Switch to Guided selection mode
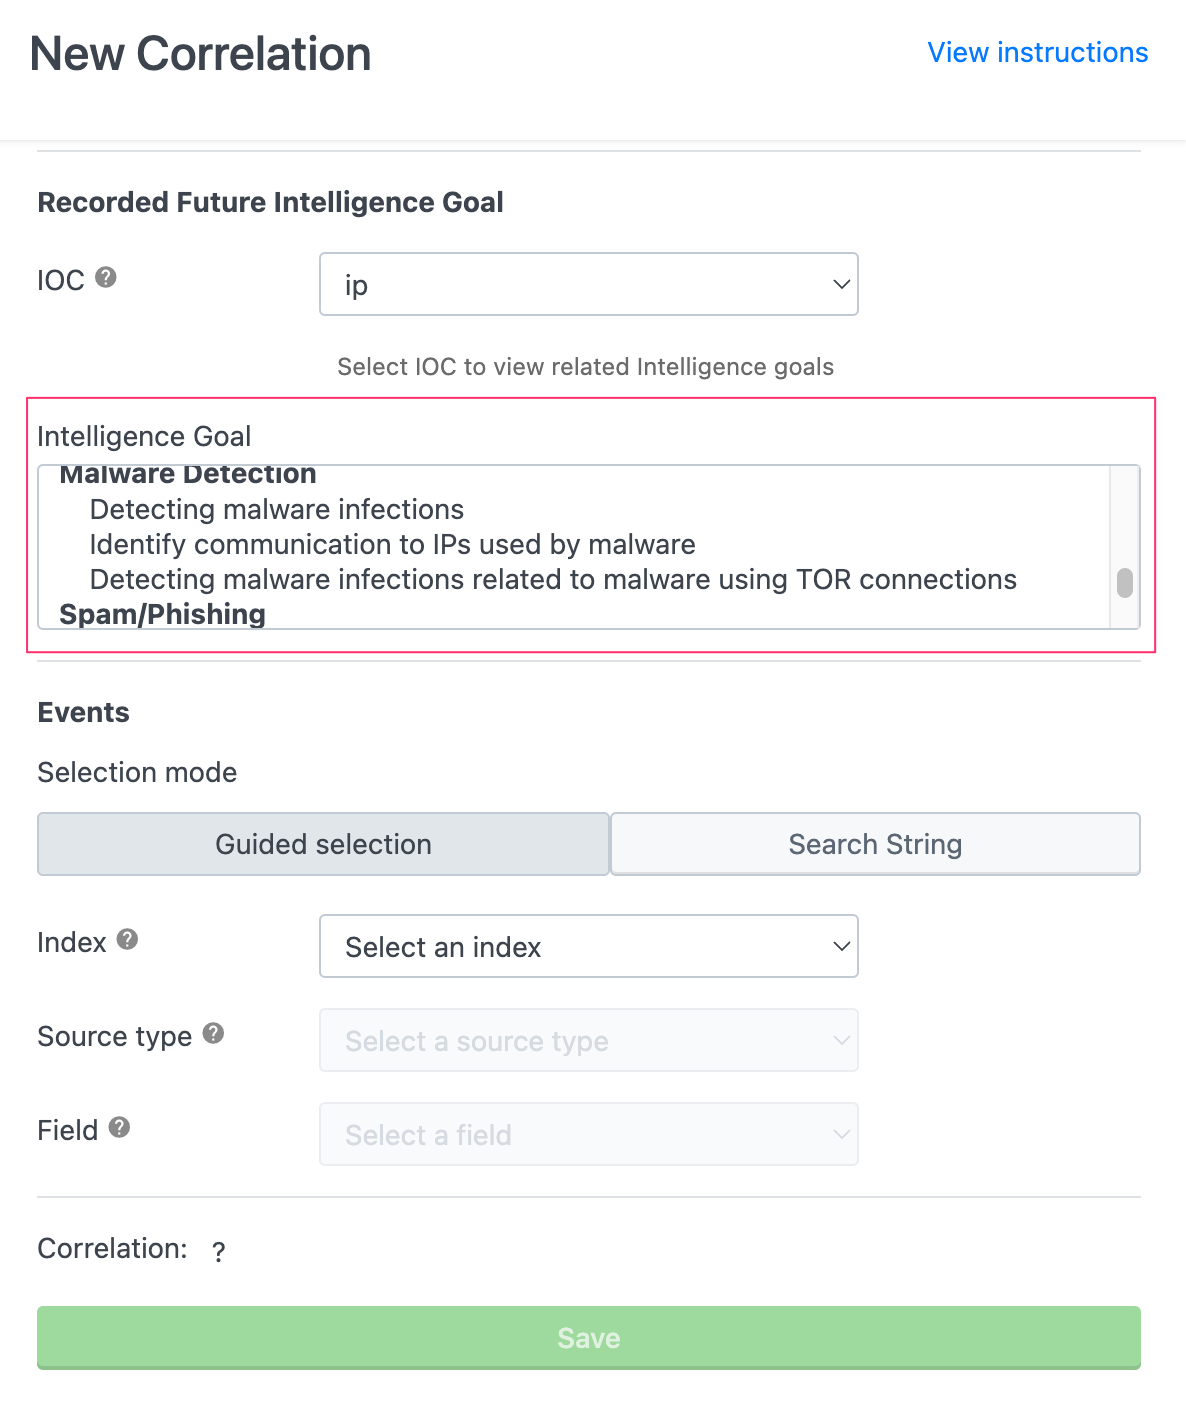 click(x=323, y=844)
